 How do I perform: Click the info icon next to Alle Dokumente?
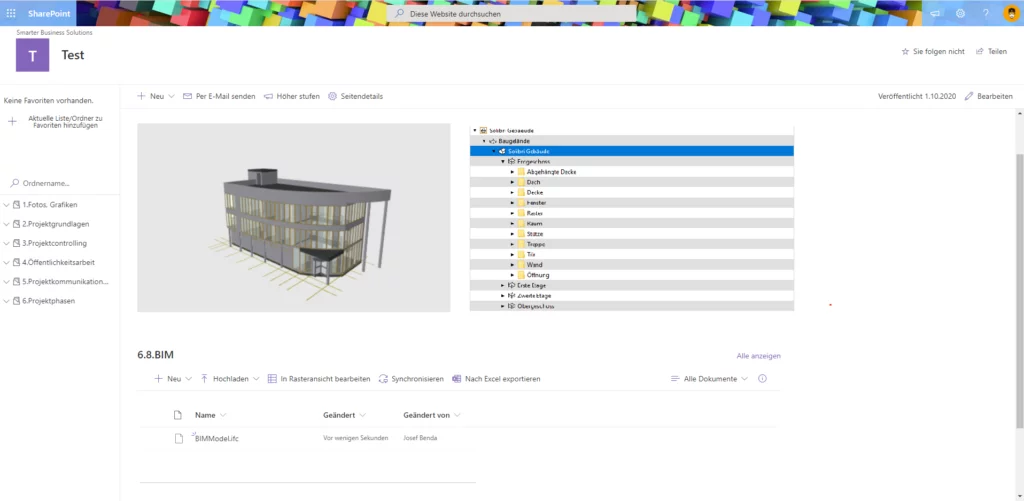[761, 379]
